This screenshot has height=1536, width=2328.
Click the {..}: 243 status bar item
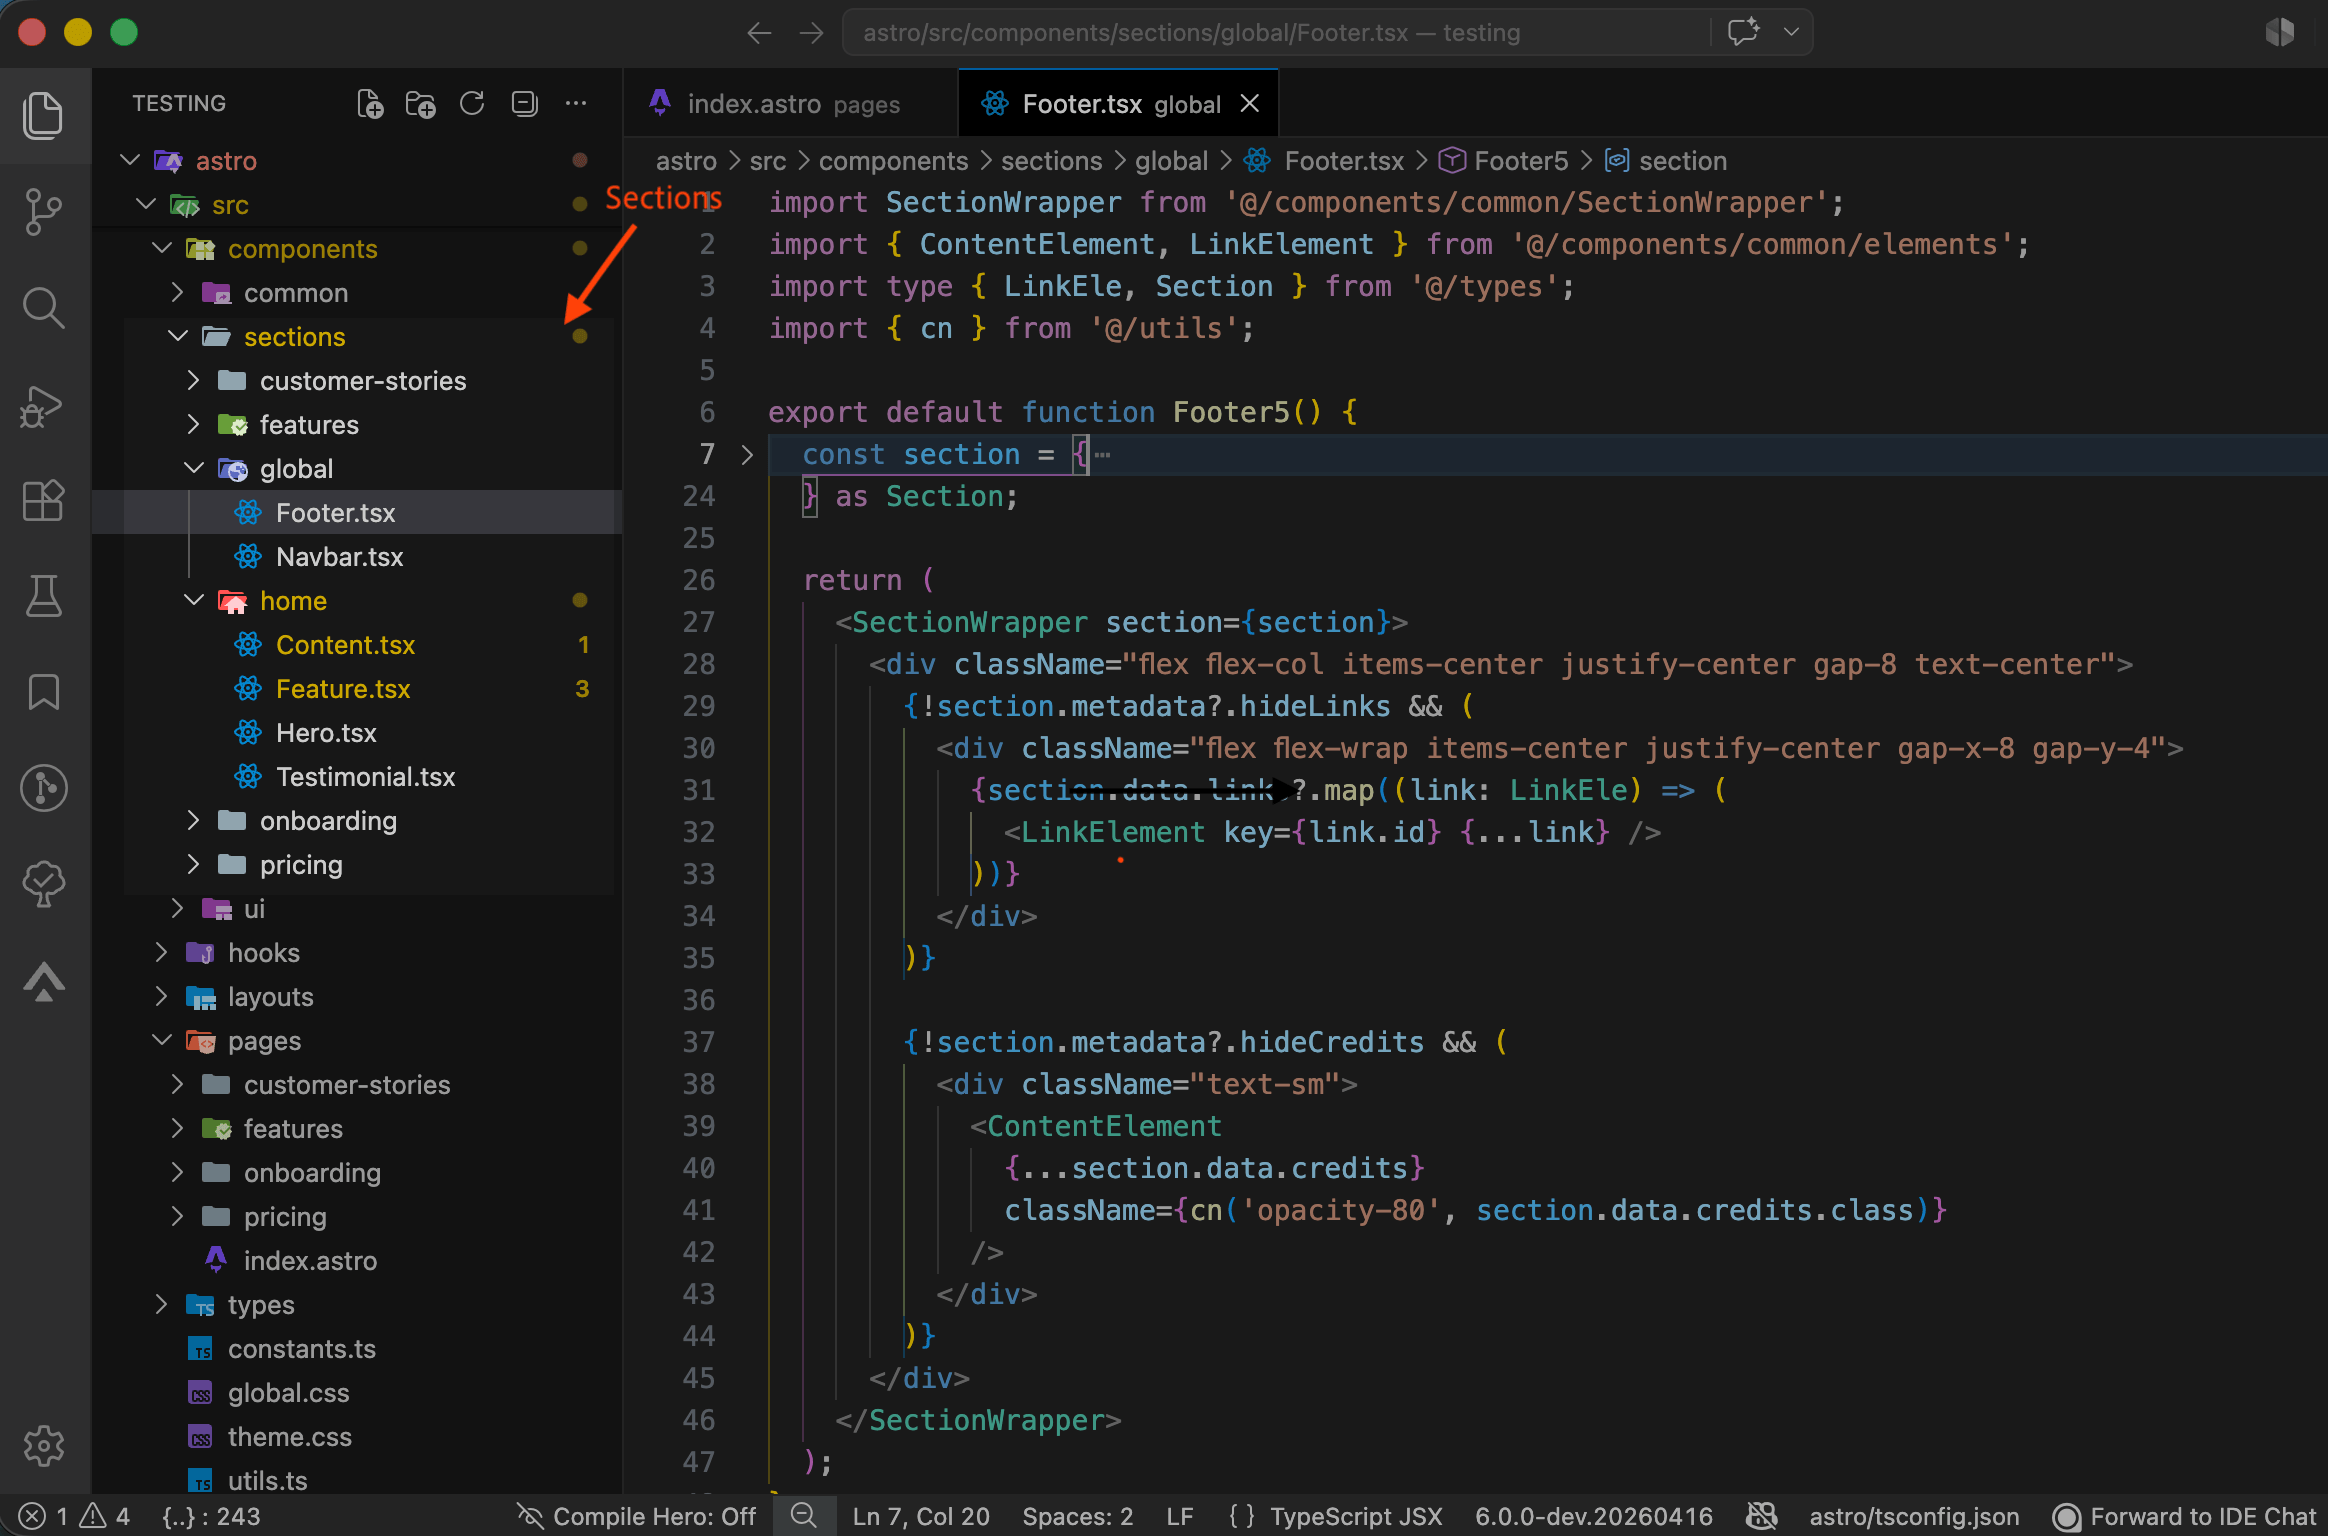click(211, 1516)
